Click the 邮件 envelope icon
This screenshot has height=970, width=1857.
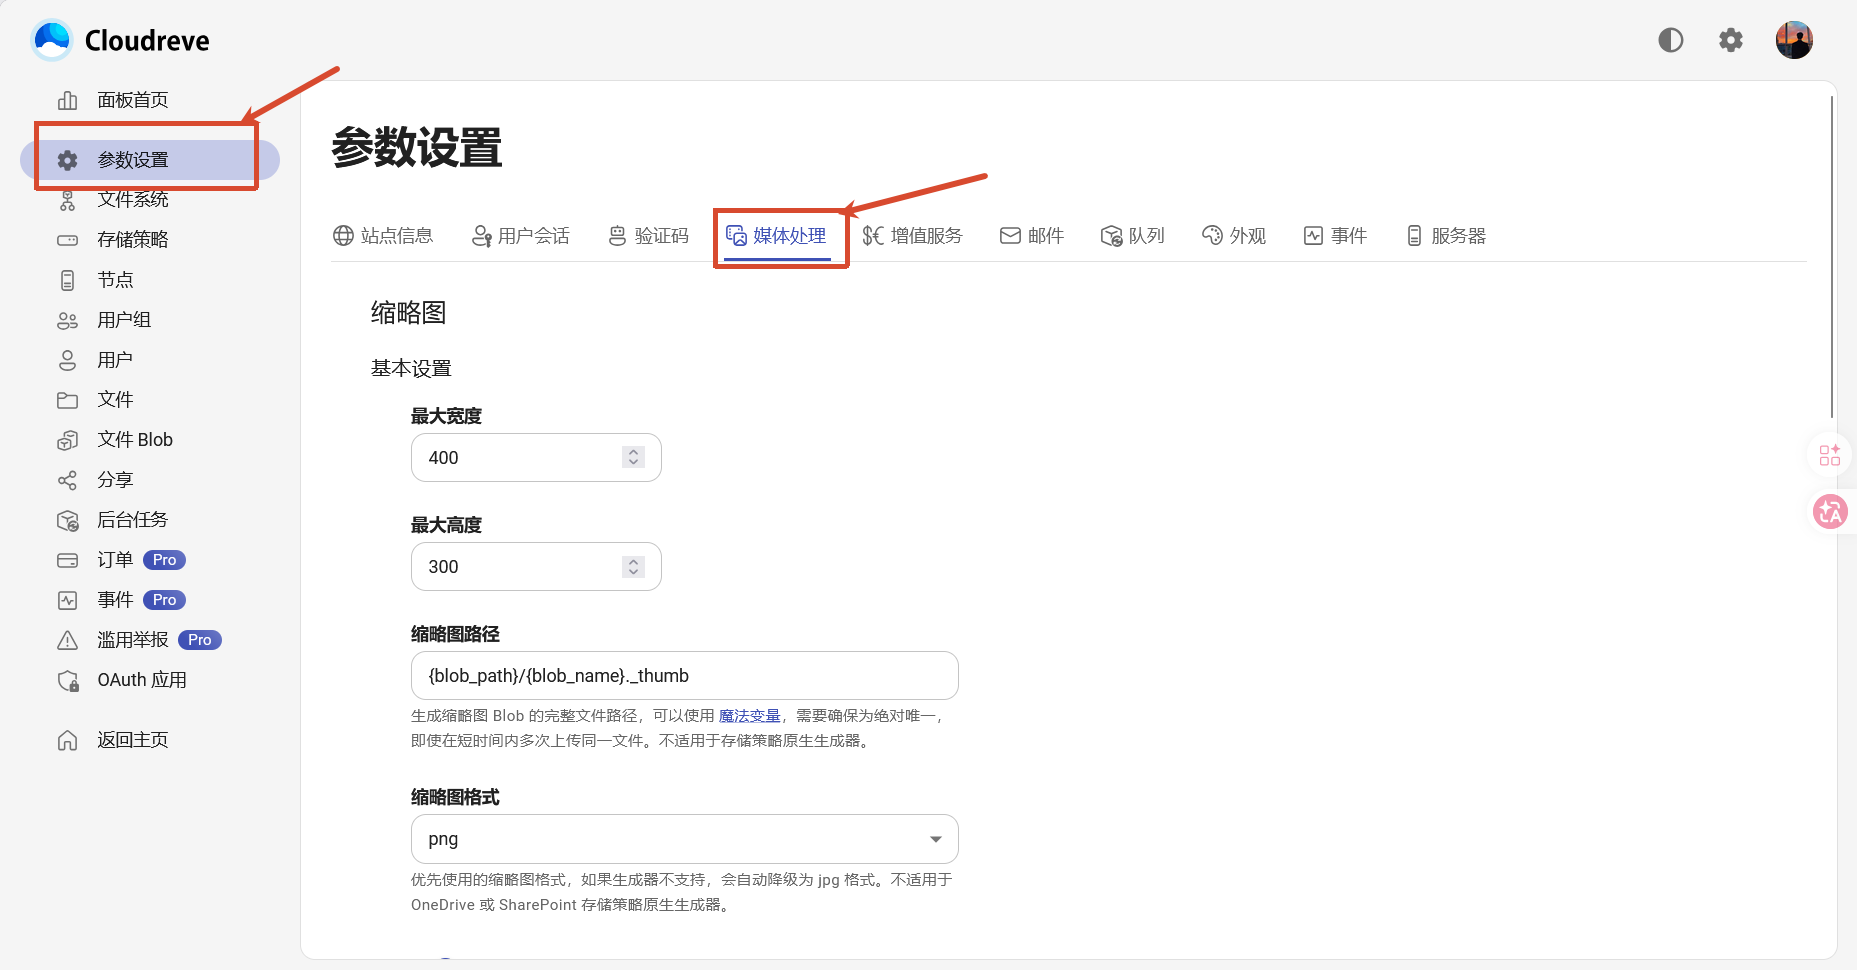[1011, 236]
